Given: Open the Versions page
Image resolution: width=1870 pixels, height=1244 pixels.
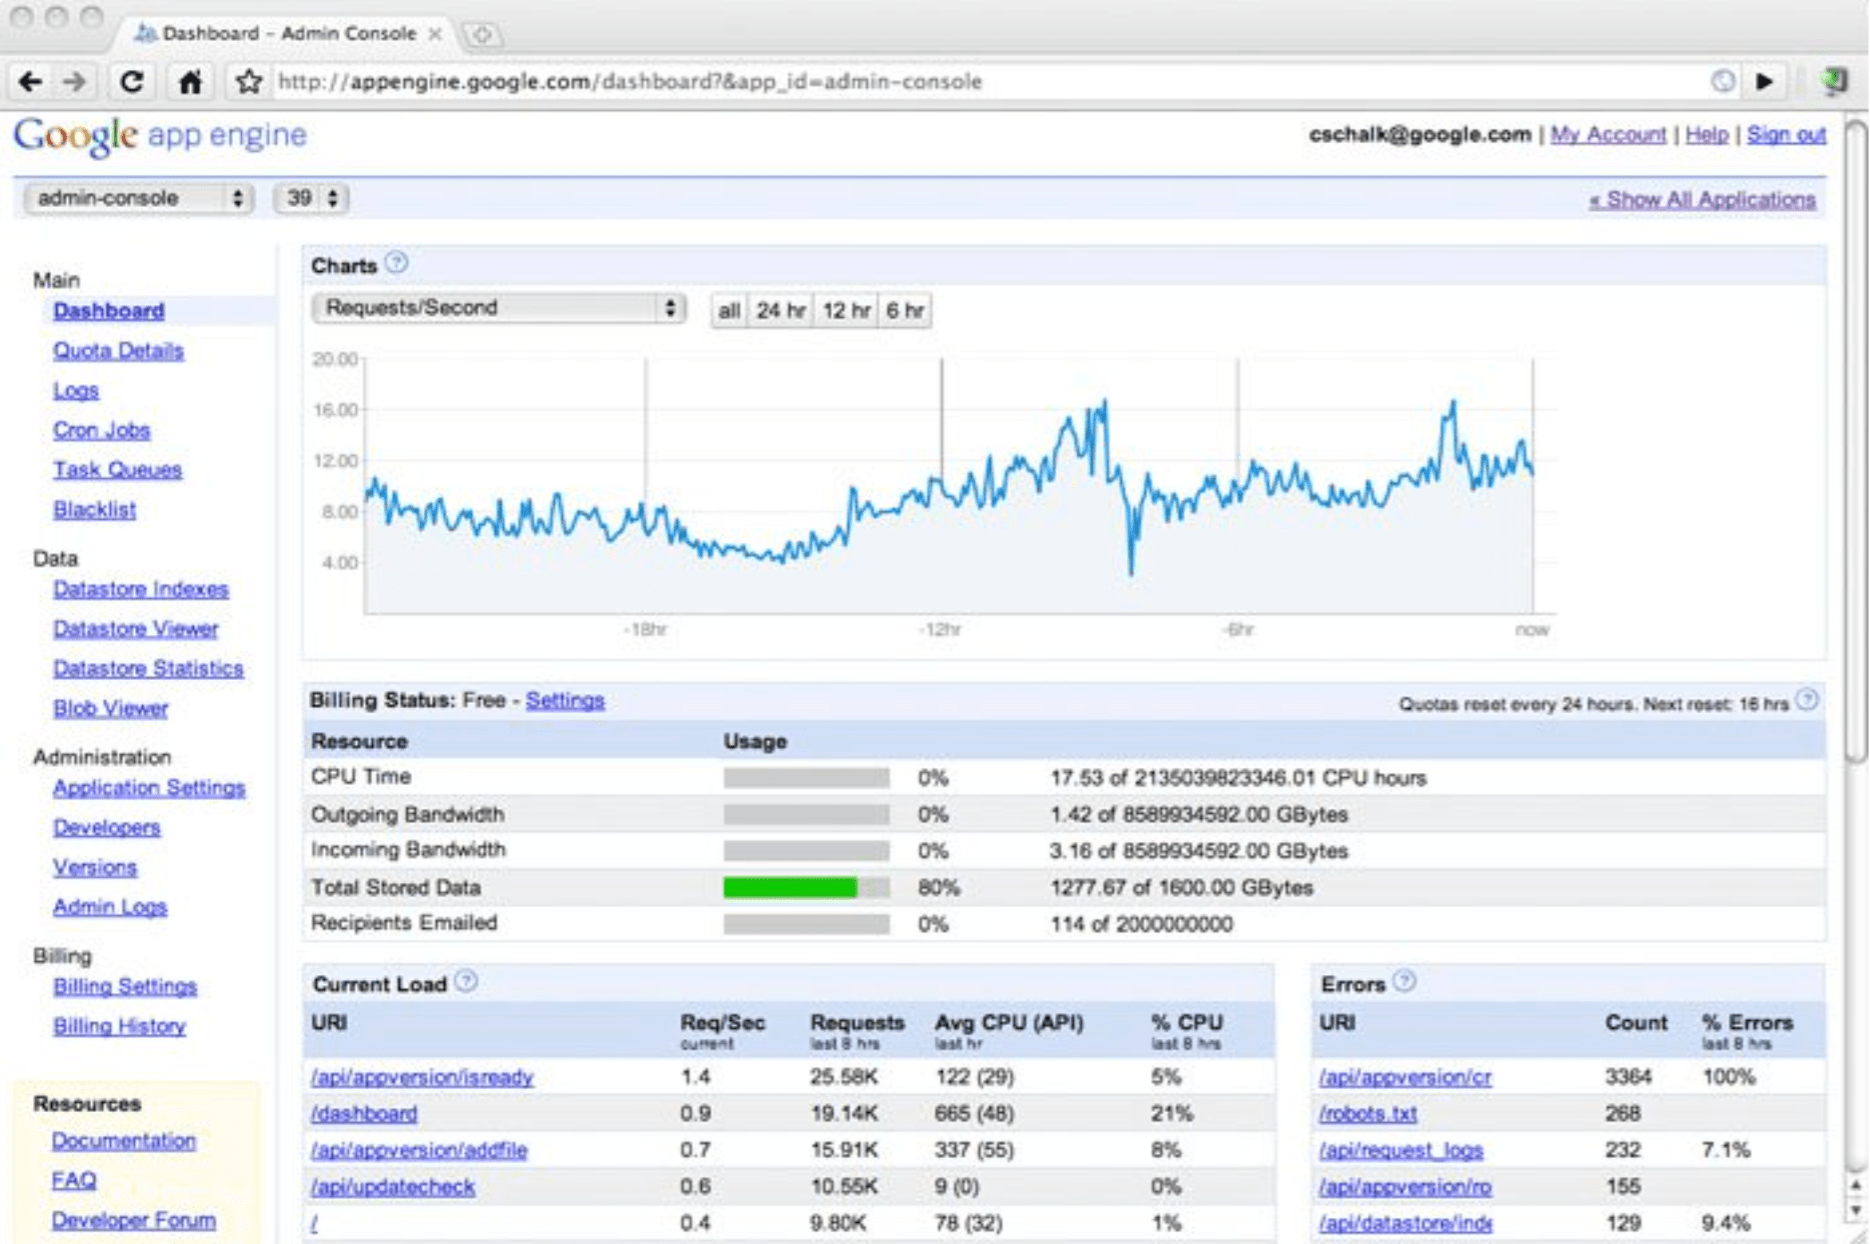Looking at the screenshot, I should [95, 868].
